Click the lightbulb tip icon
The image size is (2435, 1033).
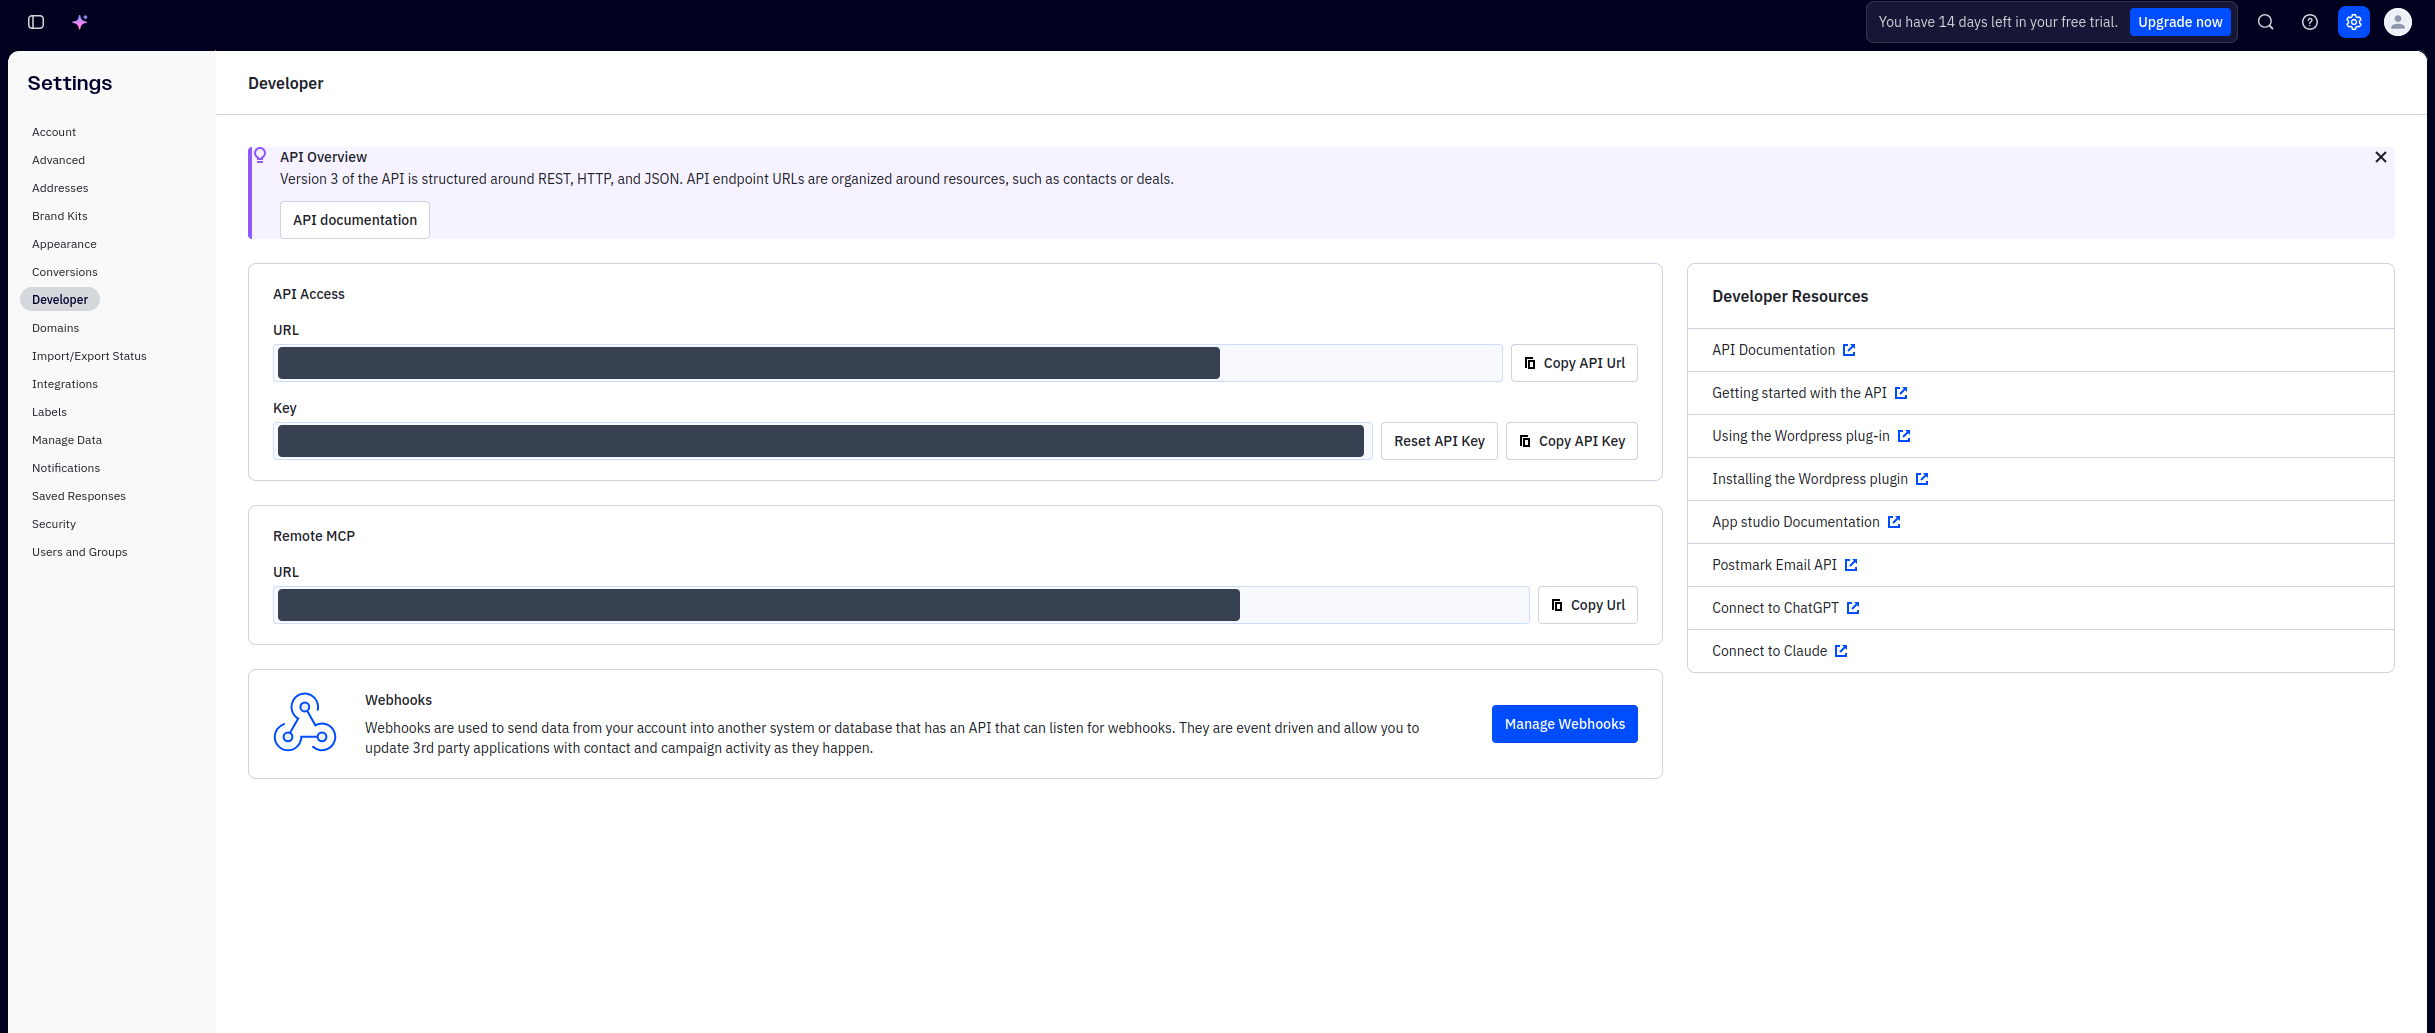(260, 155)
